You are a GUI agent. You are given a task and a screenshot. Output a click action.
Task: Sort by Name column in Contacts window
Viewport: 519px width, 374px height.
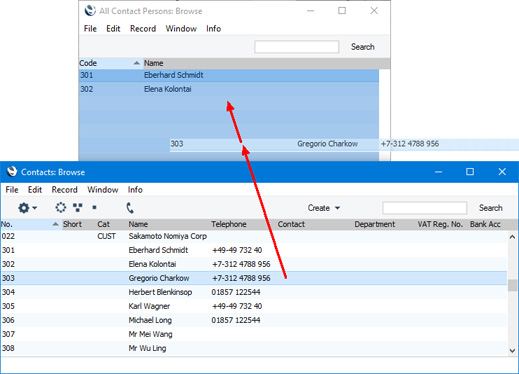(x=138, y=224)
